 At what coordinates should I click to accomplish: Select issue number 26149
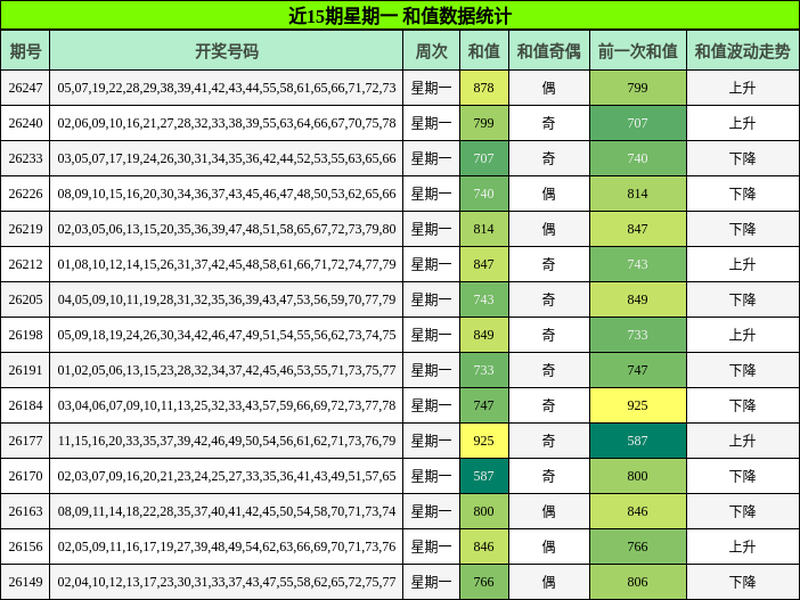[x=25, y=581]
